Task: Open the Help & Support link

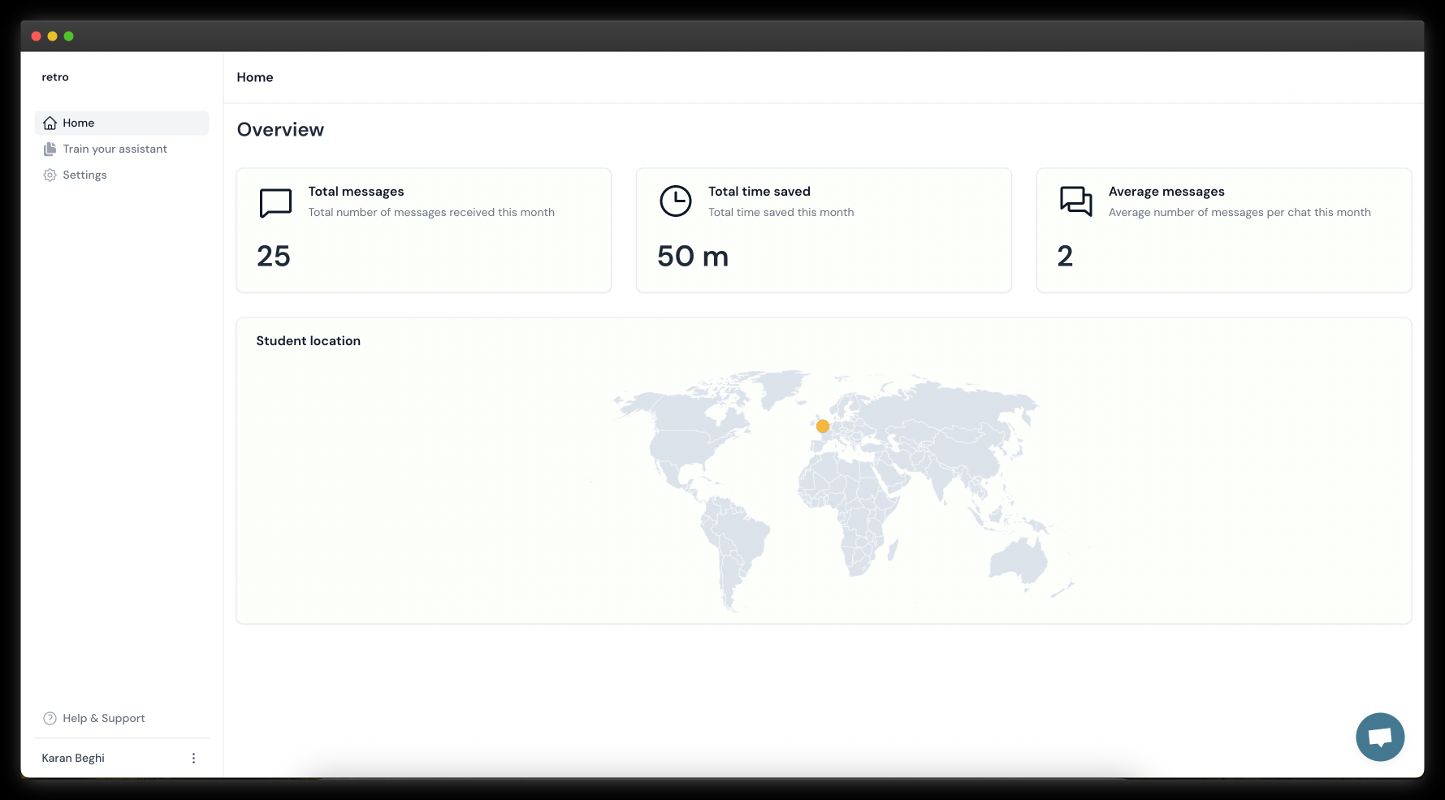Action: tap(104, 718)
